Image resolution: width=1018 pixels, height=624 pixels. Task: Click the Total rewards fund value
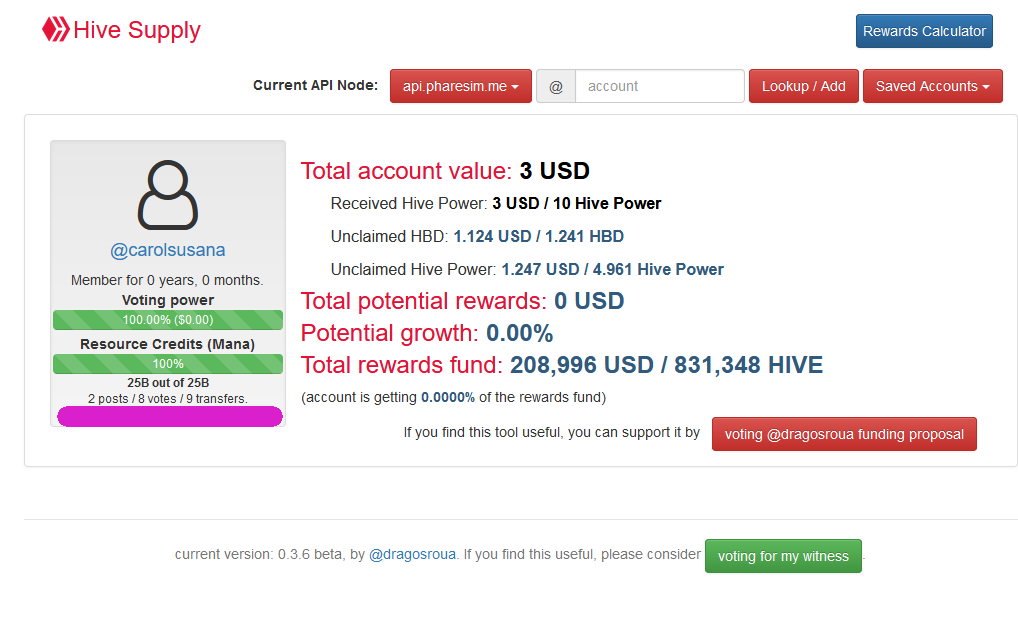coord(666,365)
